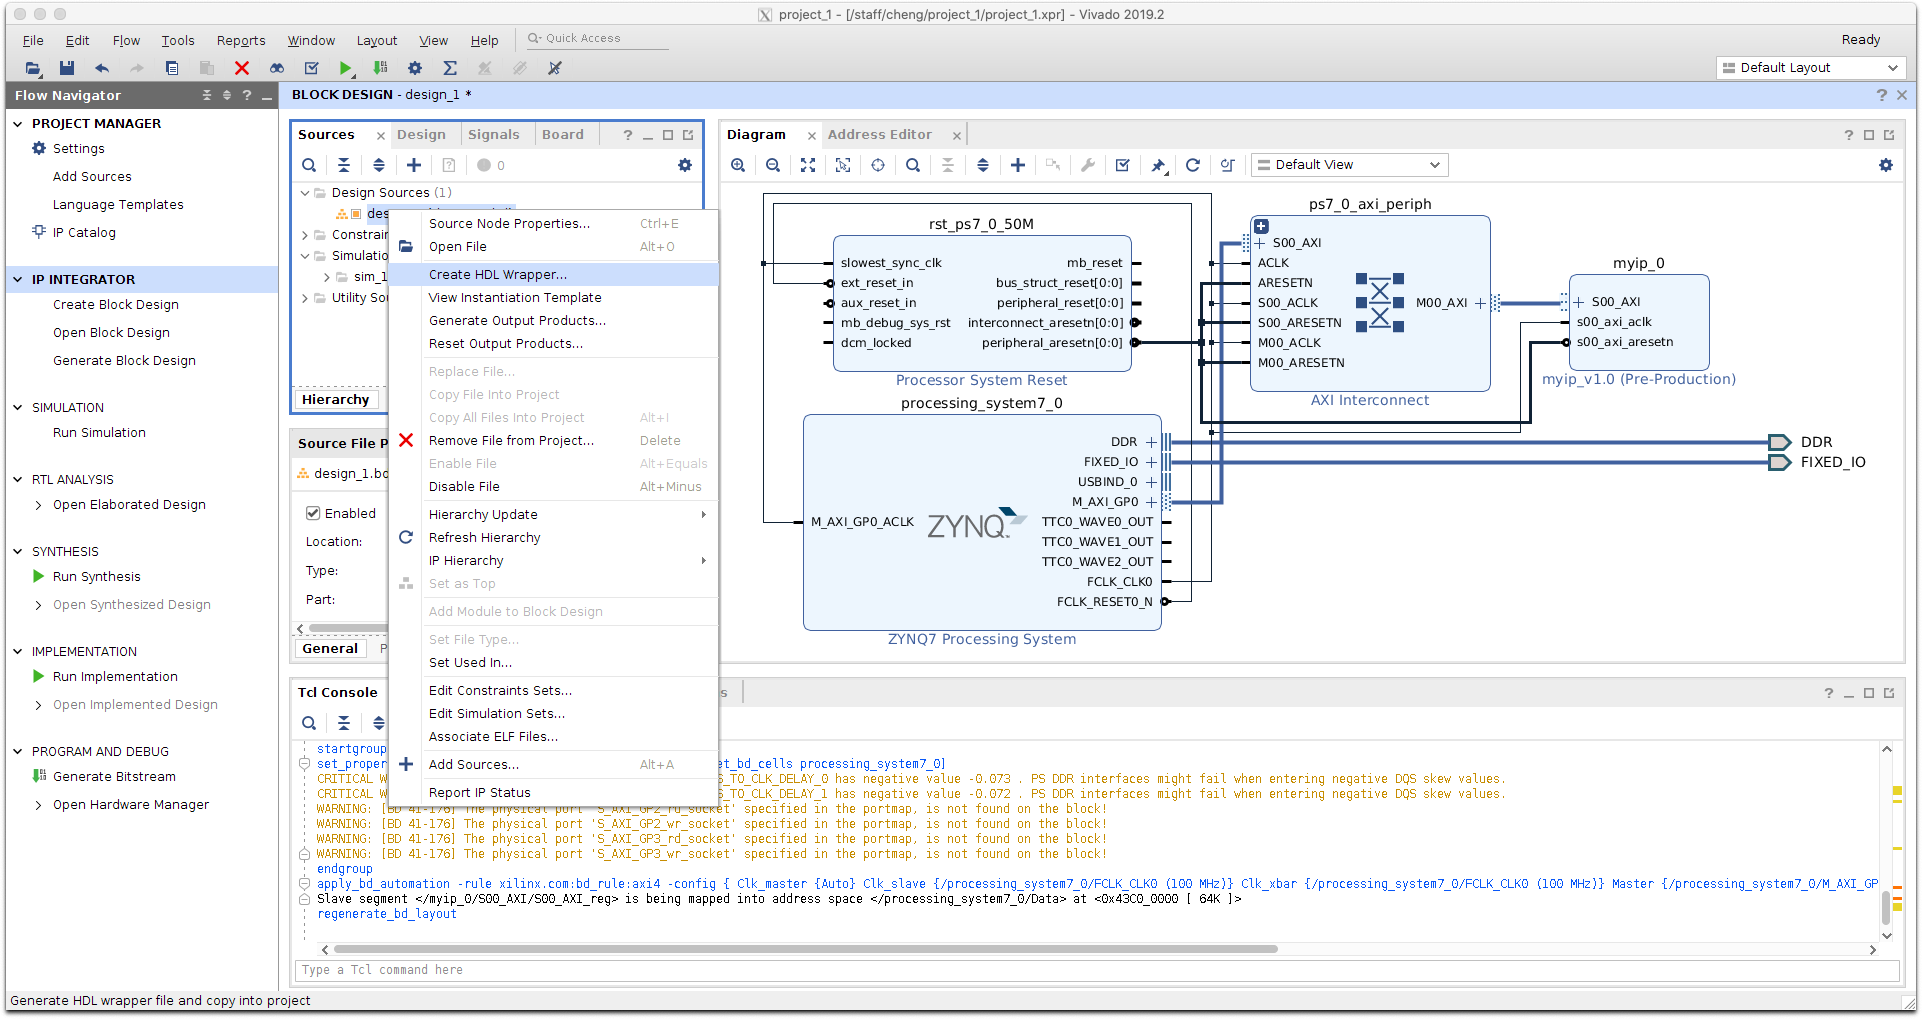This screenshot has height=1019, width=1922.
Task: Click Zoom Out icon in Diagram toolbar
Action: (x=773, y=165)
